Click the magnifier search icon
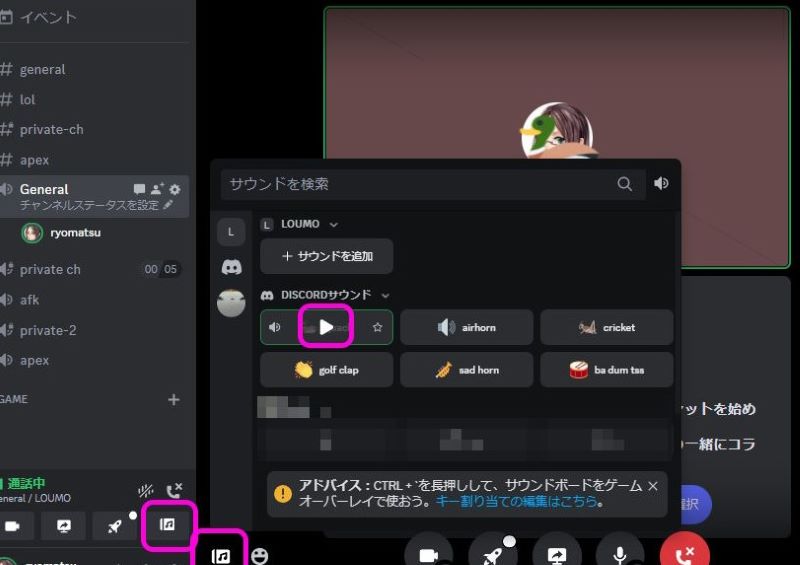Viewport: 800px width, 565px height. pos(624,184)
